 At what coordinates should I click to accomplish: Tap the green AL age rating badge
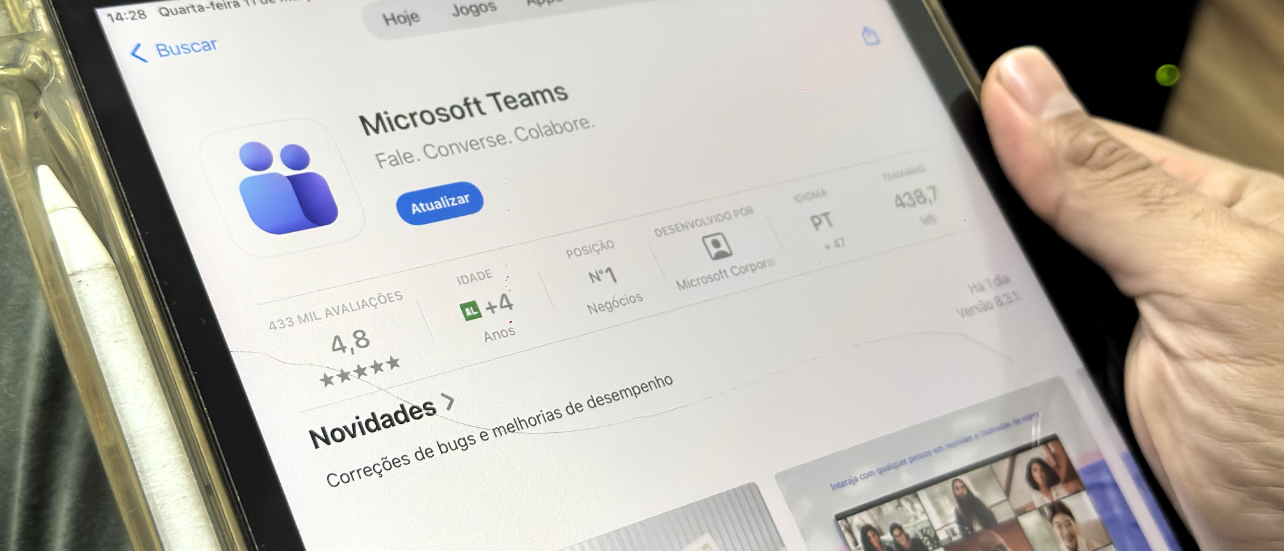[x=470, y=310]
